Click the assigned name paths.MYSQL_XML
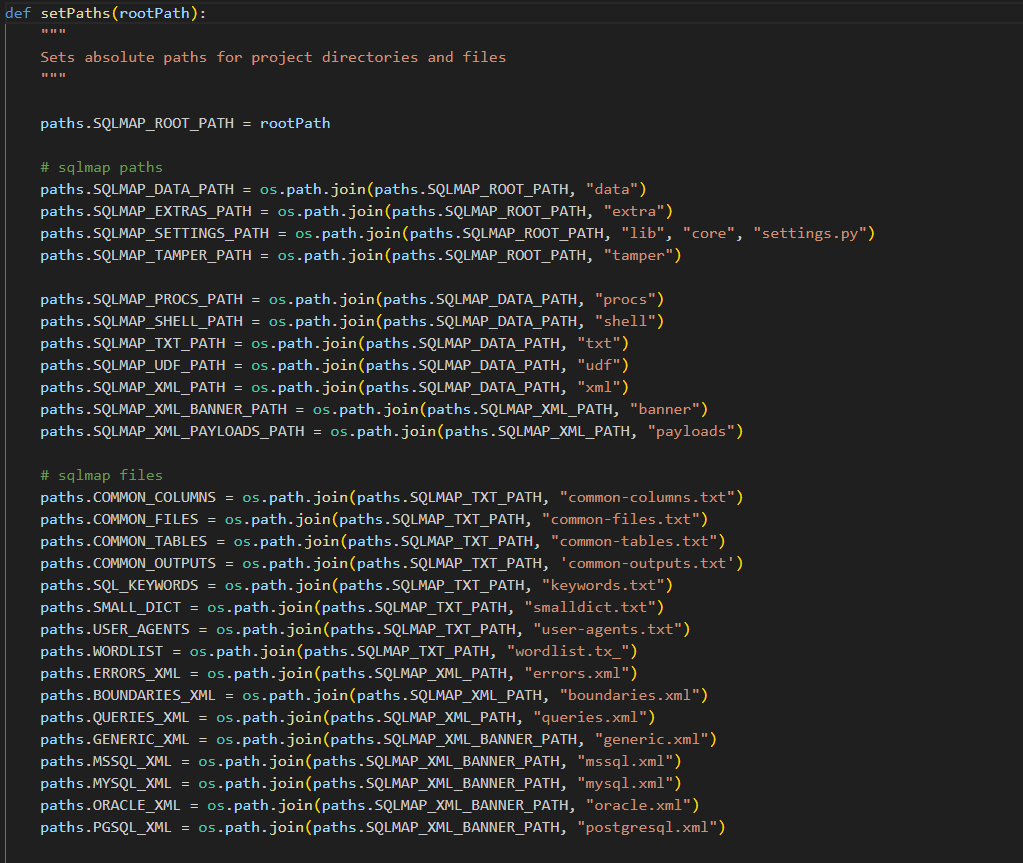This screenshot has width=1023, height=863. click(x=106, y=783)
